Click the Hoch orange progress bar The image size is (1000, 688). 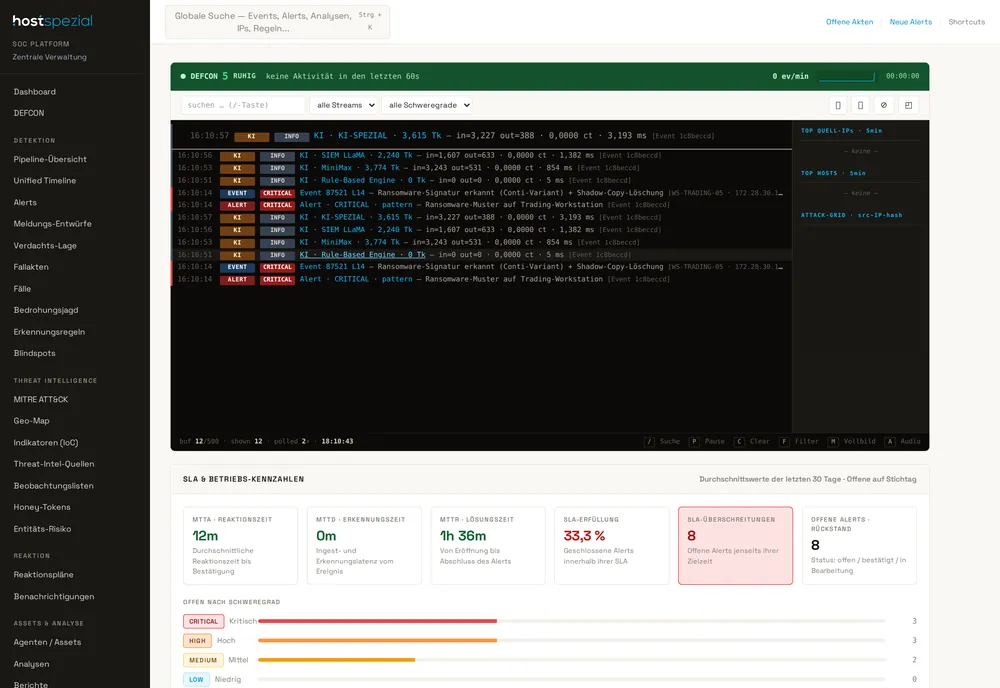coord(377,640)
